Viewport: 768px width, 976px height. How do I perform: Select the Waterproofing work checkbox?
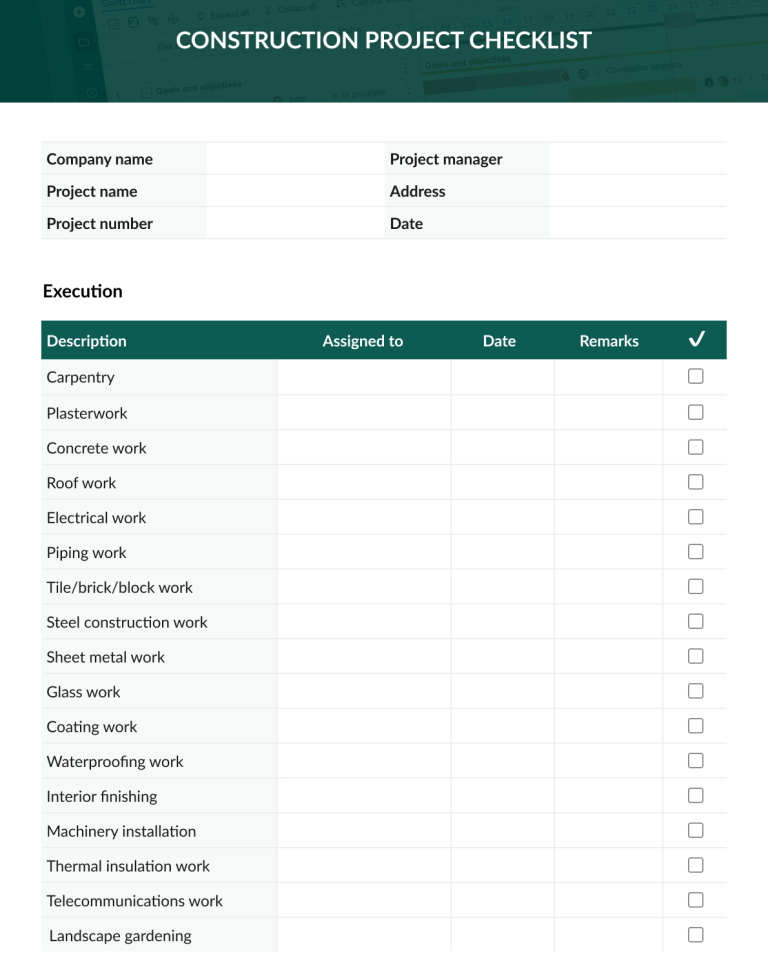tap(696, 761)
